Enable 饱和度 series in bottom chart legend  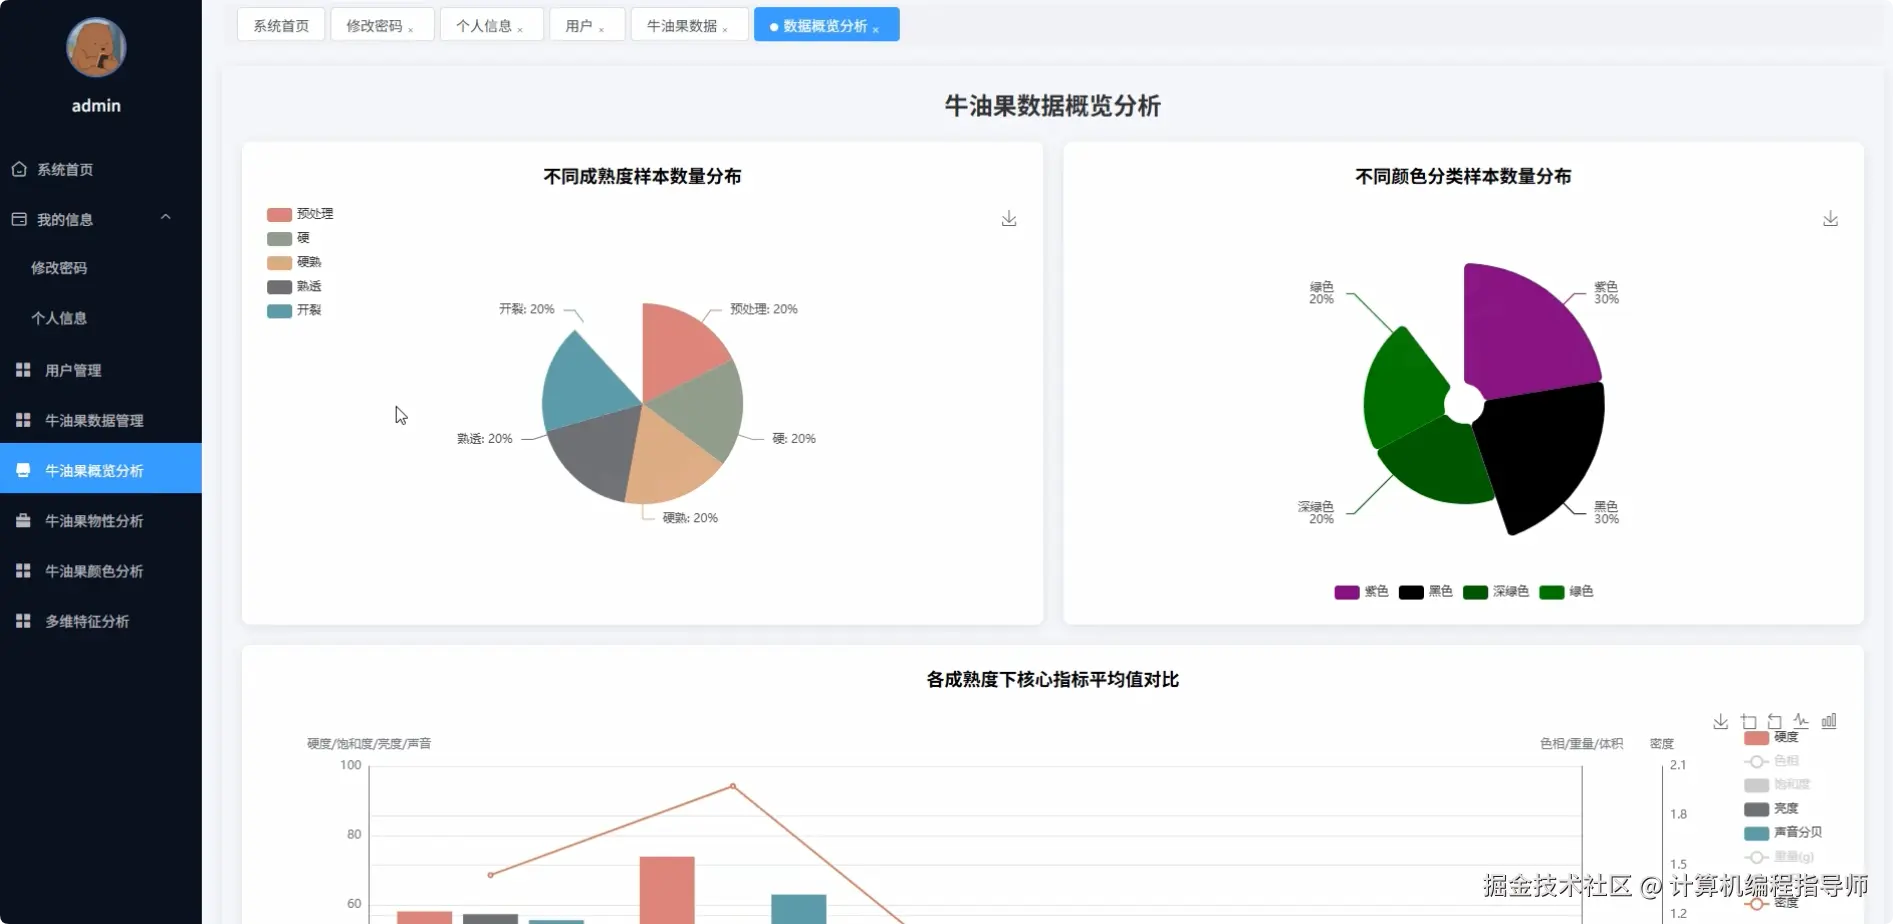[1777, 785]
